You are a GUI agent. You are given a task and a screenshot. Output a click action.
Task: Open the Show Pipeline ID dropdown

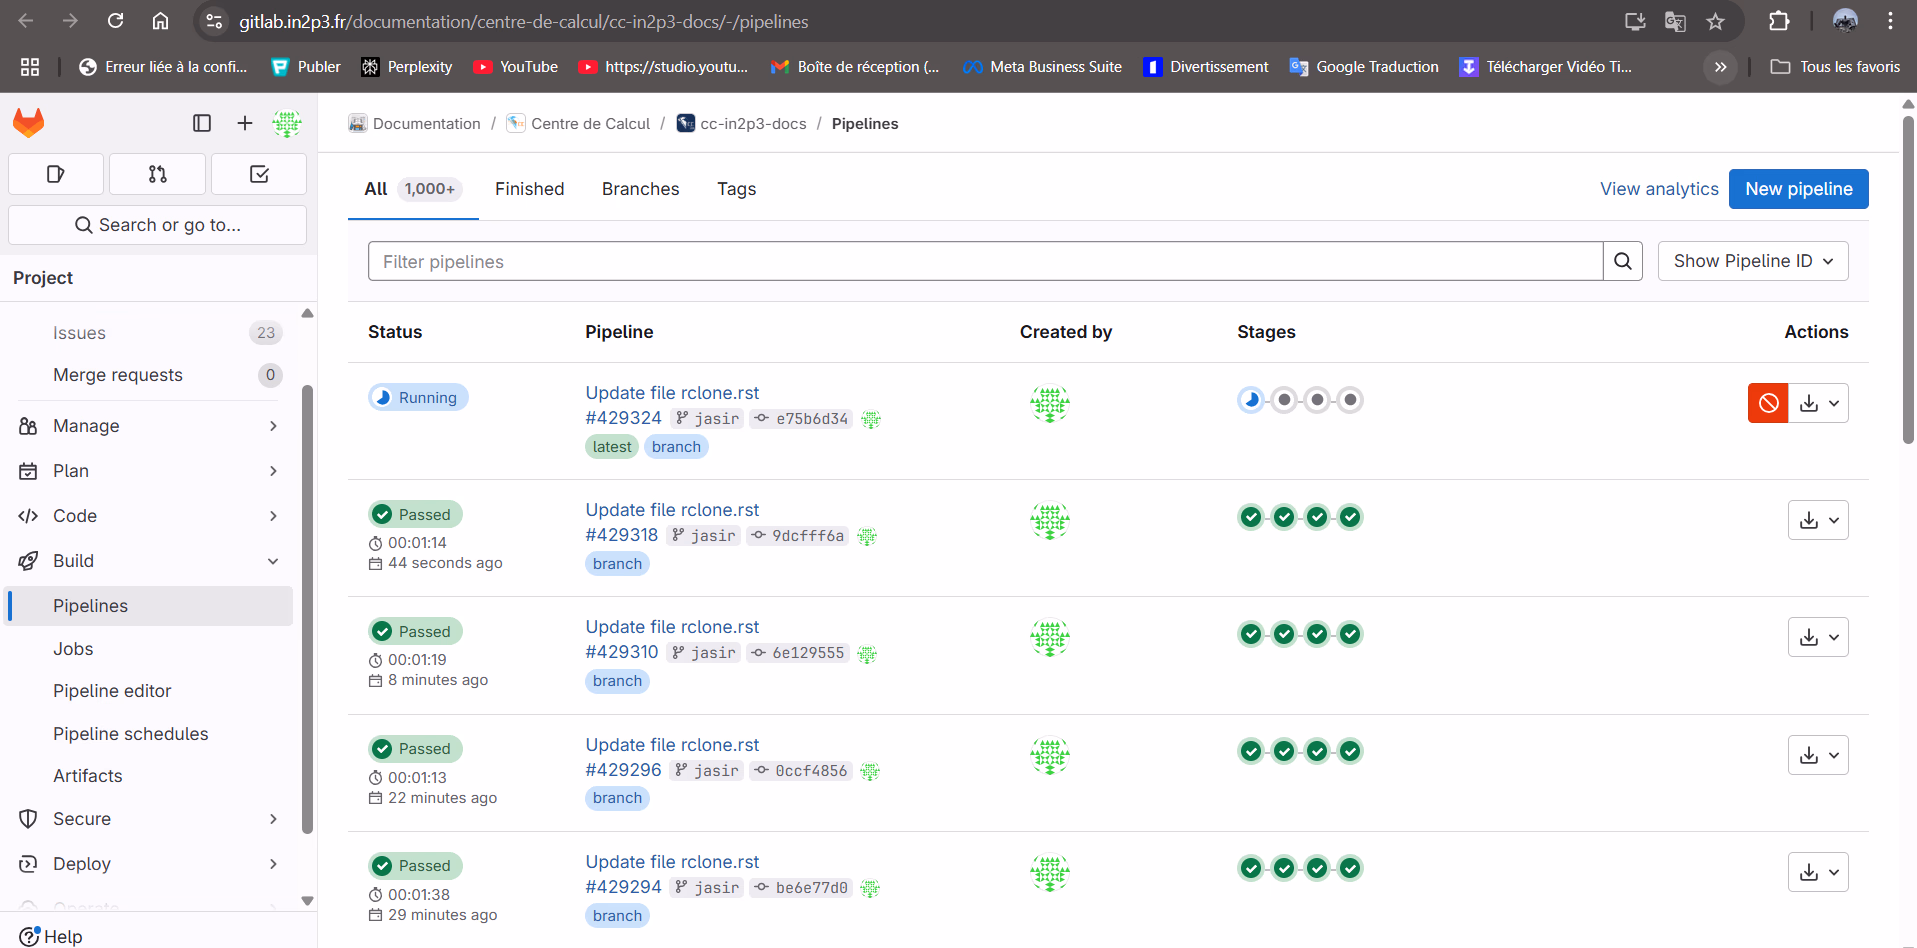[1752, 261]
